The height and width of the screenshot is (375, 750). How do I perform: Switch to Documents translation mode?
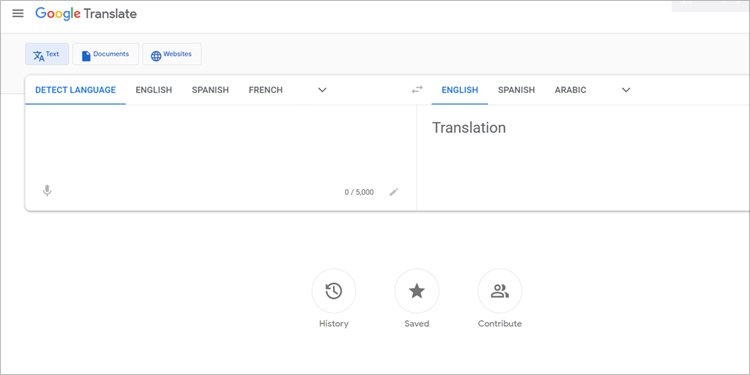[x=106, y=54]
